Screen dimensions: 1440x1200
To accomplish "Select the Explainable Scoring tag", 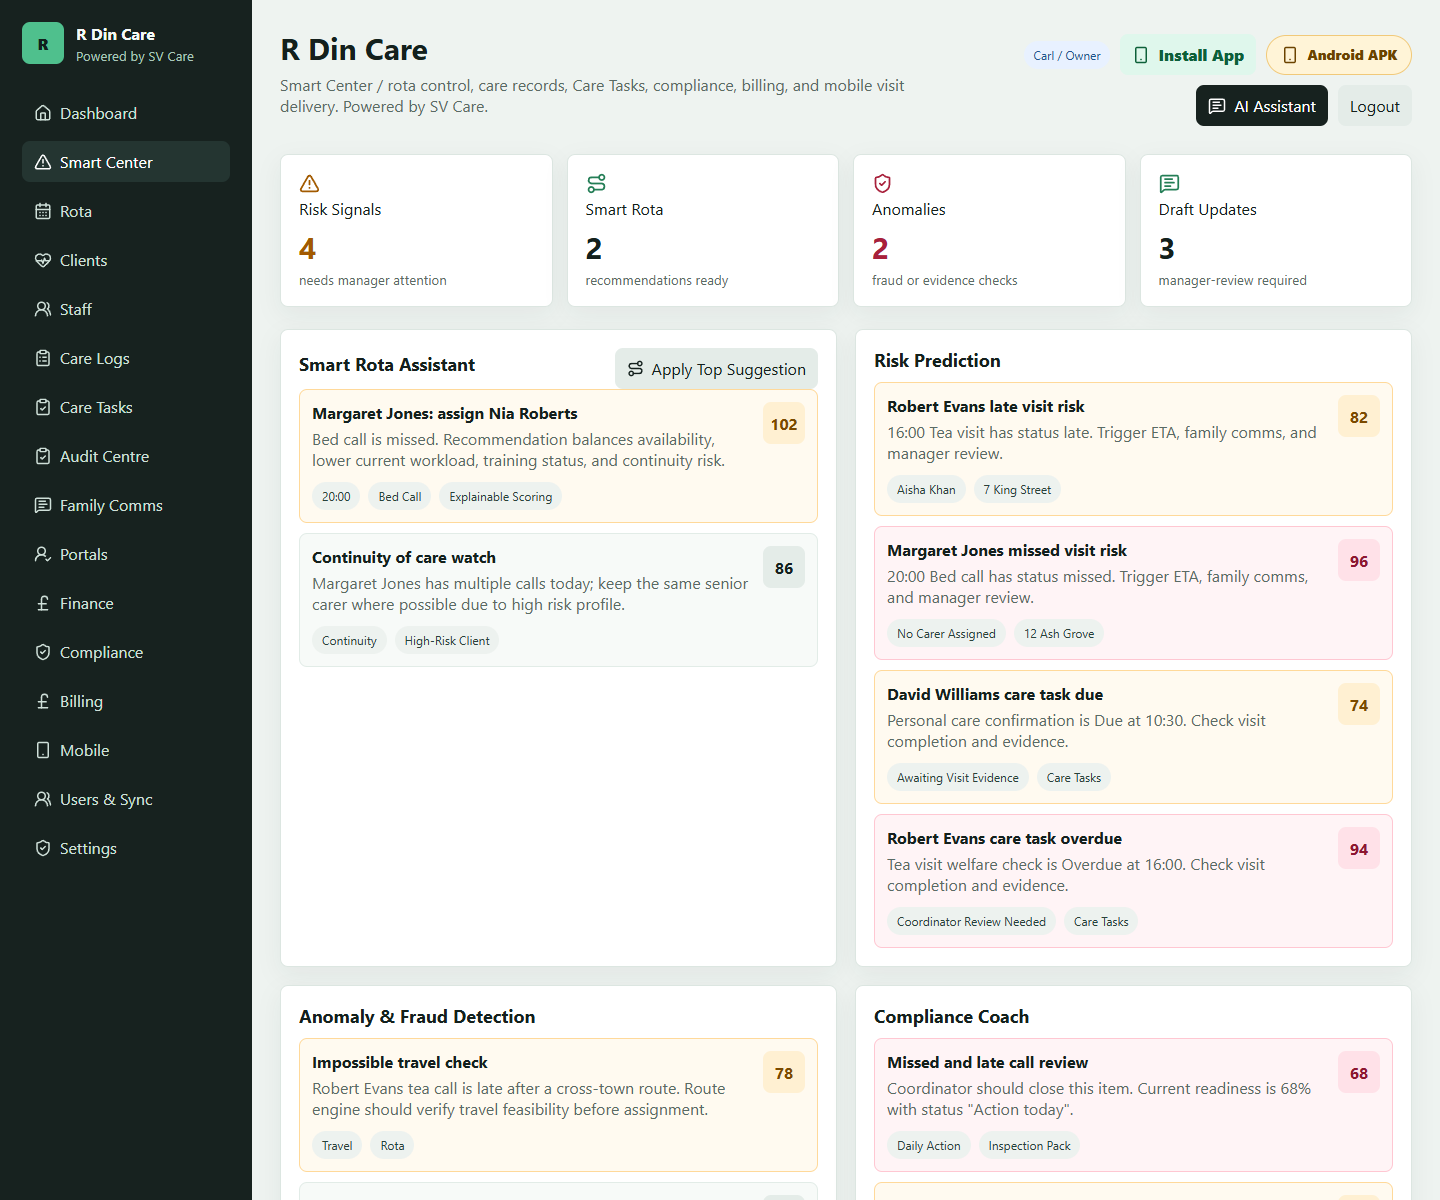I will tap(500, 497).
